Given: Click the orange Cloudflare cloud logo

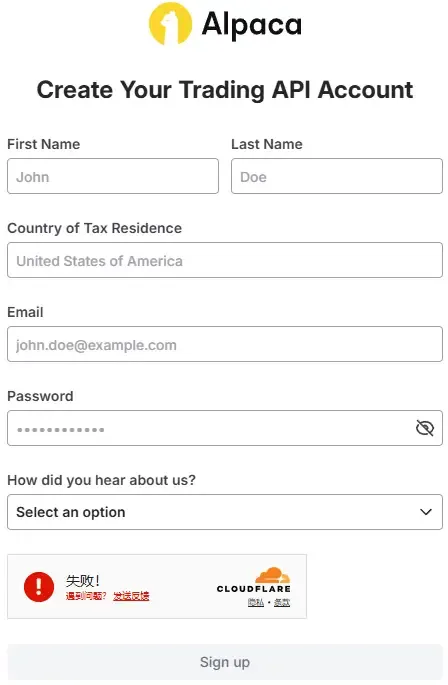Looking at the screenshot, I should (x=272, y=574).
